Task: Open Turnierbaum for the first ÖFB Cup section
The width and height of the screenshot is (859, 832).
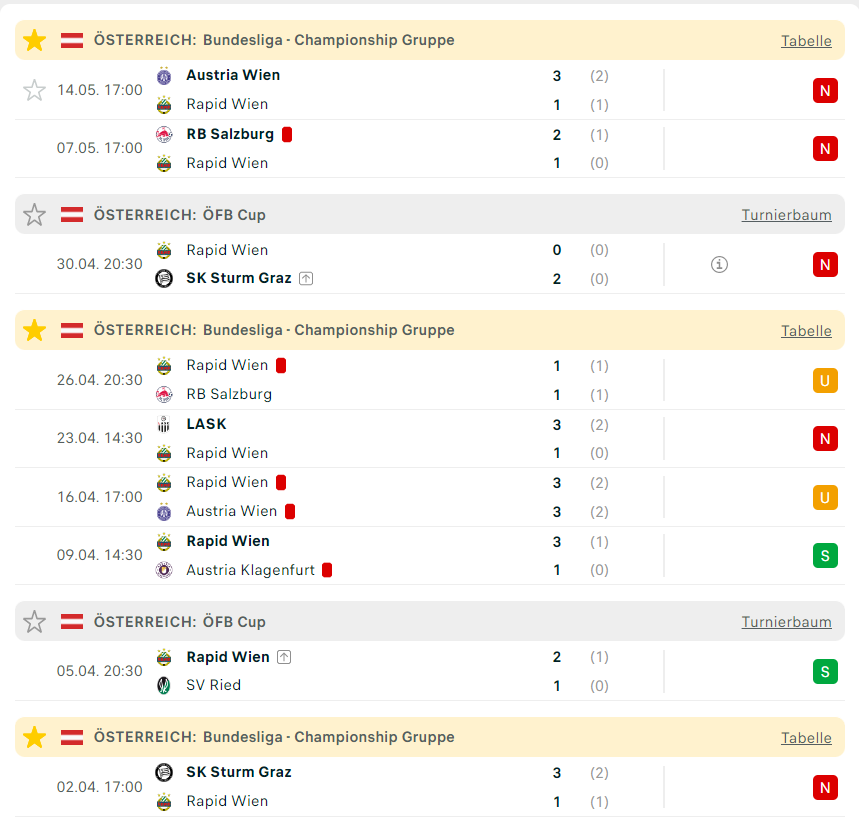Action: [786, 215]
